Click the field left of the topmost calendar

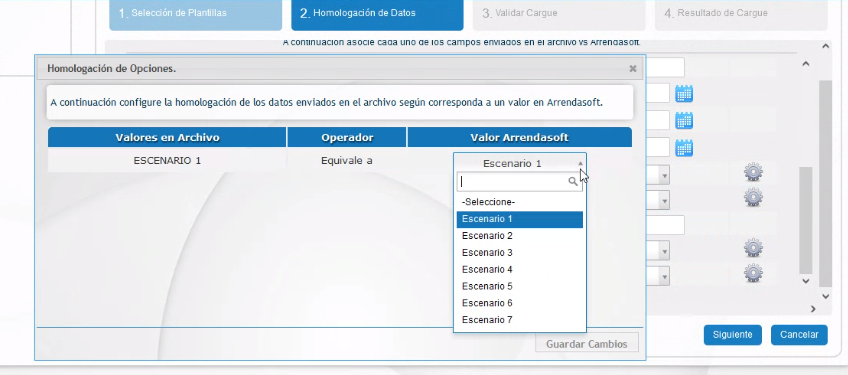tap(658, 94)
